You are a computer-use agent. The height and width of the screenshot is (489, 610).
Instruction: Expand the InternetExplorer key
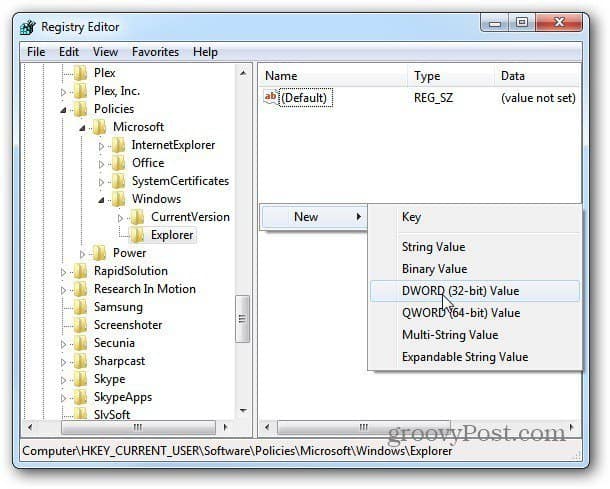[x=101, y=146]
